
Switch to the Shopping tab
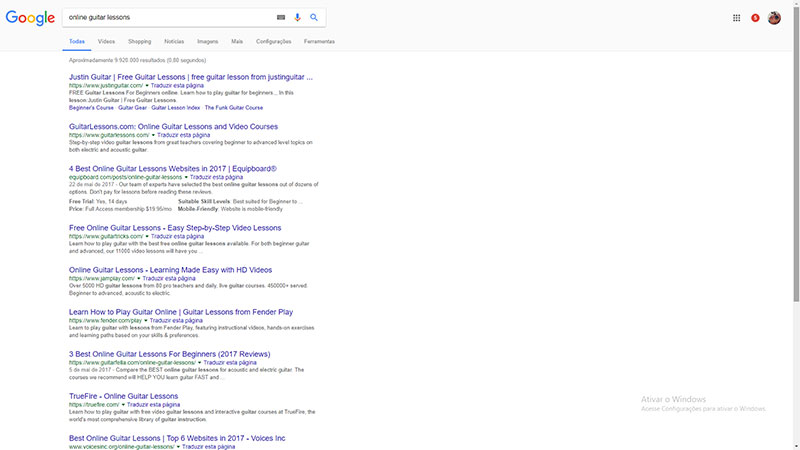(139, 41)
